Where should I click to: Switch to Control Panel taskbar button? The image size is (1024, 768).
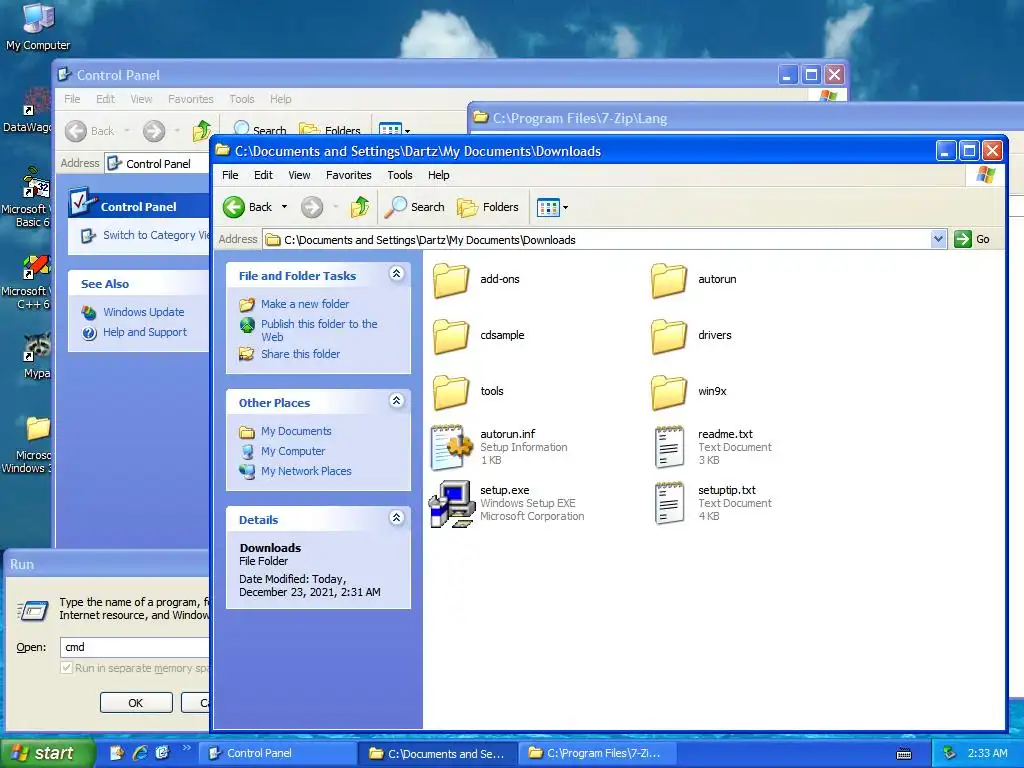pyautogui.click(x=279, y=754)
